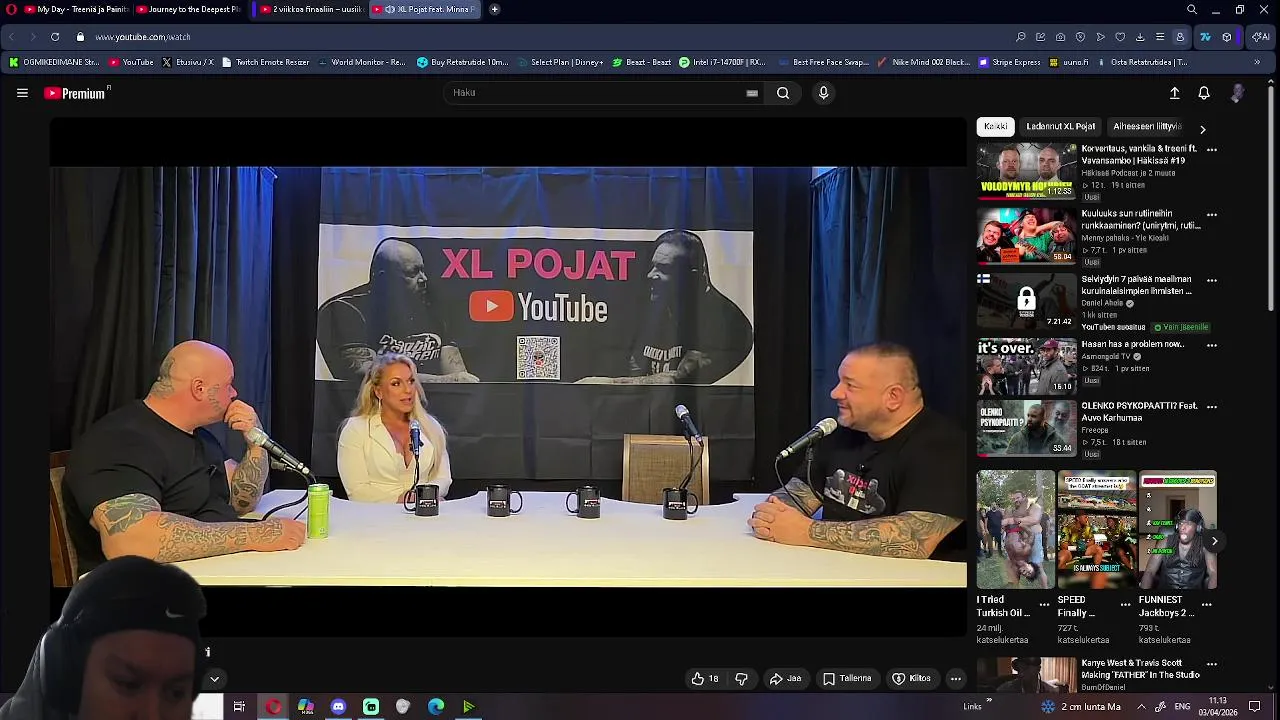Screen dimensions: 1280x720
Task: Open options for OLENKO PSYKOPAATTI video
Action: click(1212, 407)
